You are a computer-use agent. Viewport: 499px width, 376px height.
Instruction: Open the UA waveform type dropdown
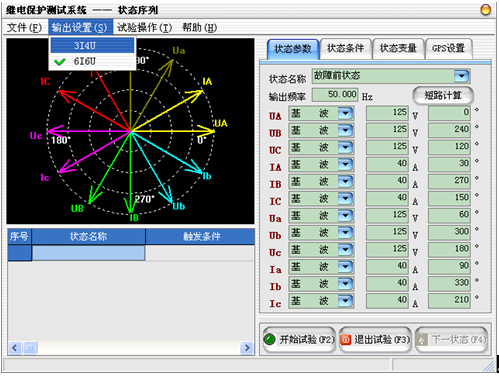point(345,113)
